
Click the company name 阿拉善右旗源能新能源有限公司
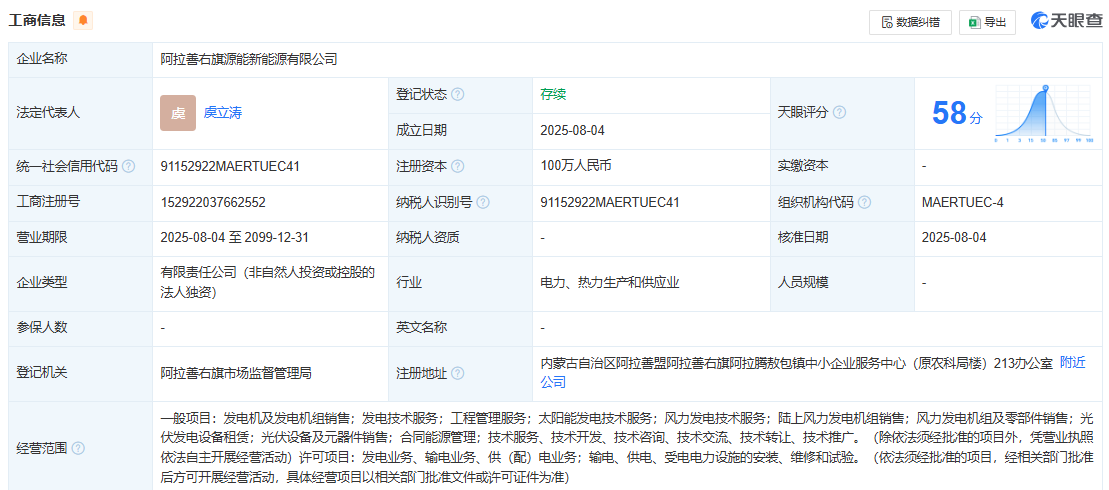pyautogui.click(x=249, y=59)
